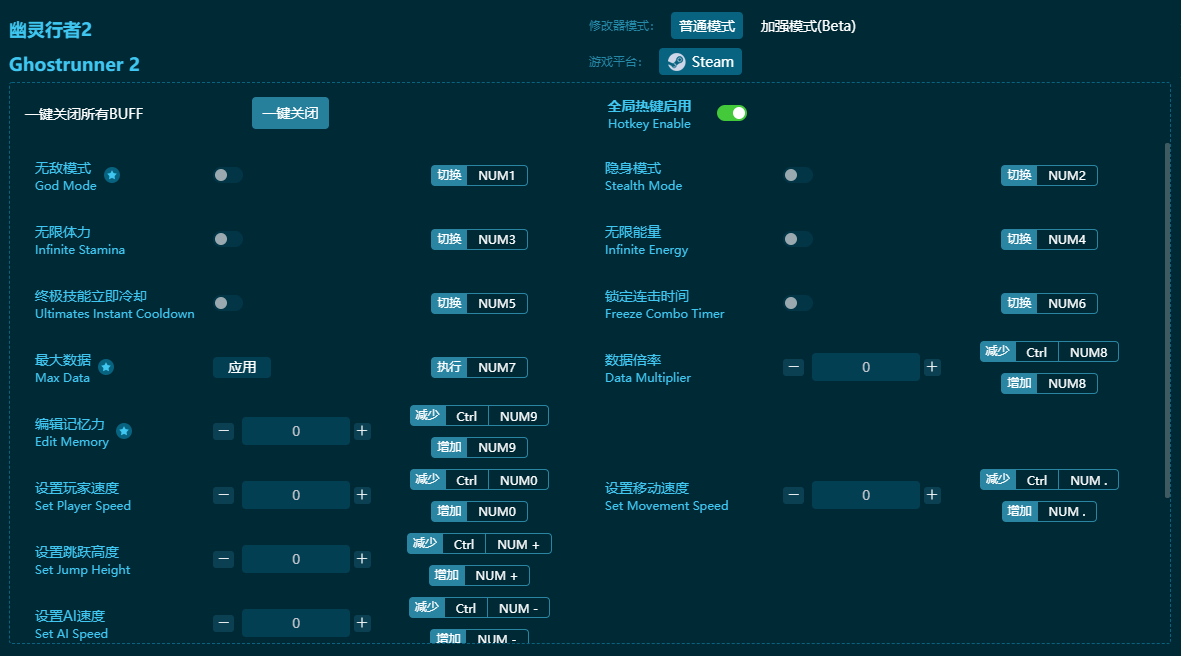Enable the God Mode toggle
The width and height of the screenshot is (1181, 656).
pyautogui.click(x=227, y=175)
